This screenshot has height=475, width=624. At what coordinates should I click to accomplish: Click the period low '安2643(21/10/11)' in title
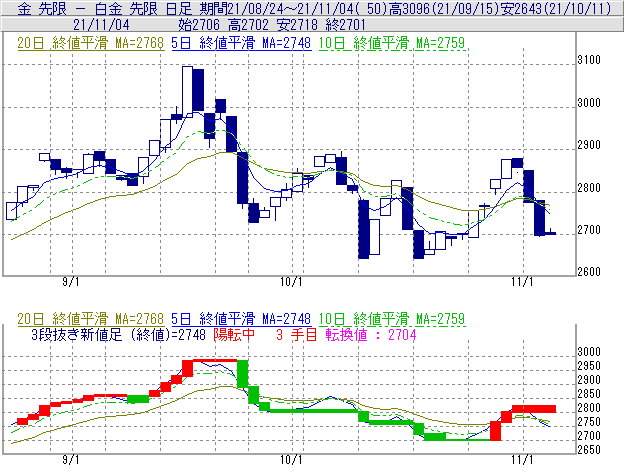pyautogui.click(x=556, y=9)
